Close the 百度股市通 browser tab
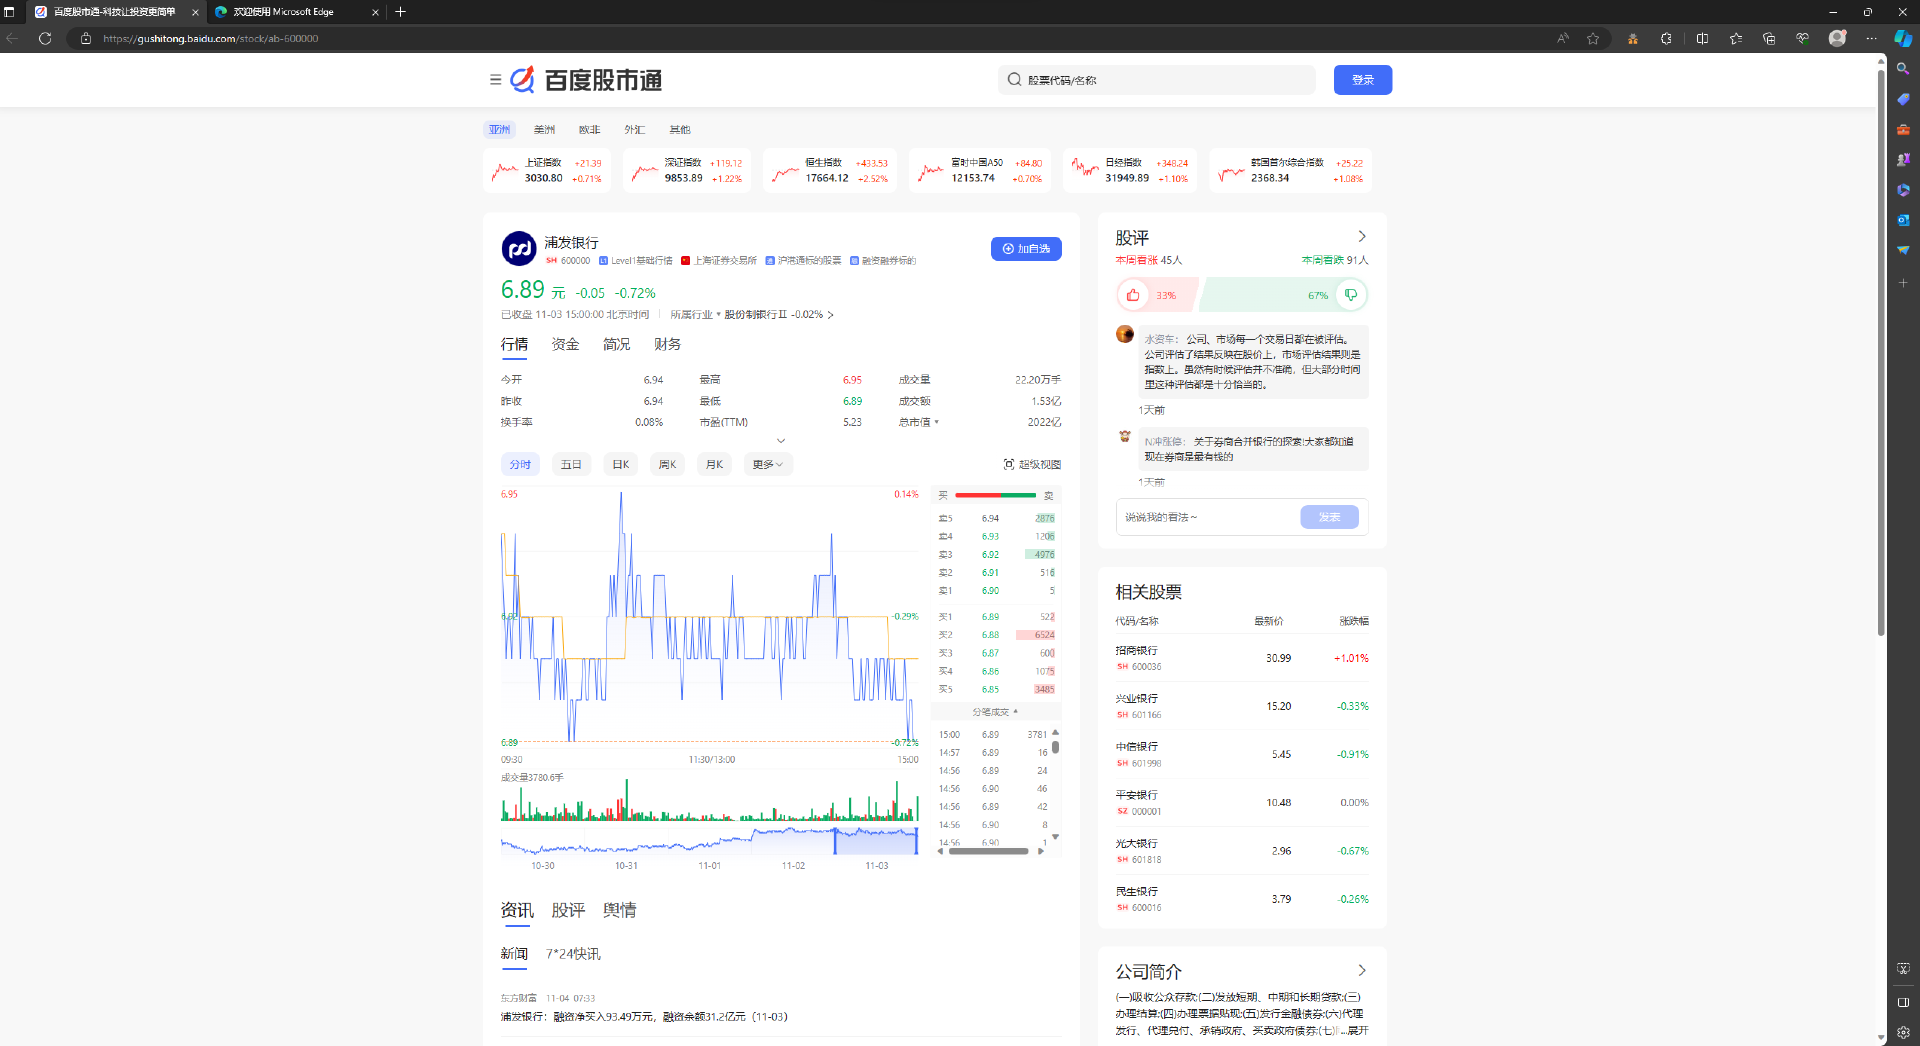Image resolution: width=1920 pixels, height=1046 pixels. pos(195,12)
